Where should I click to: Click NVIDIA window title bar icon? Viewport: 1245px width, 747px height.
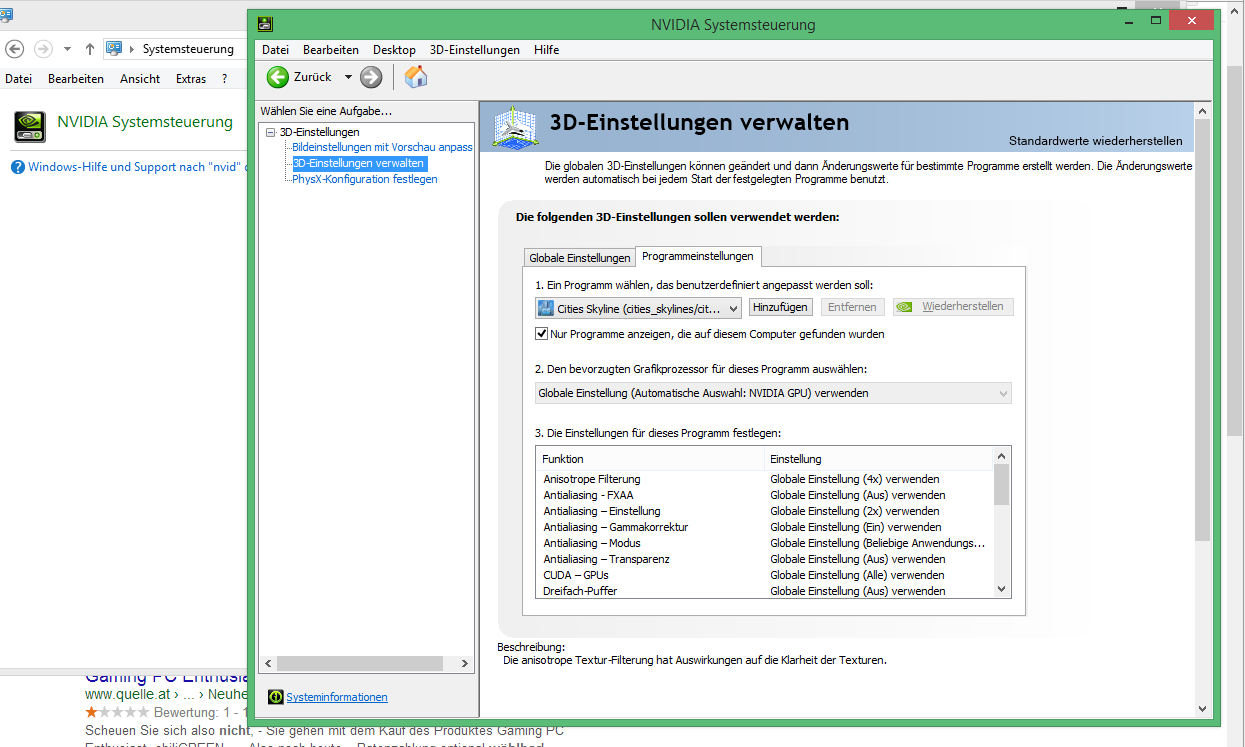(x=265, y=24)
